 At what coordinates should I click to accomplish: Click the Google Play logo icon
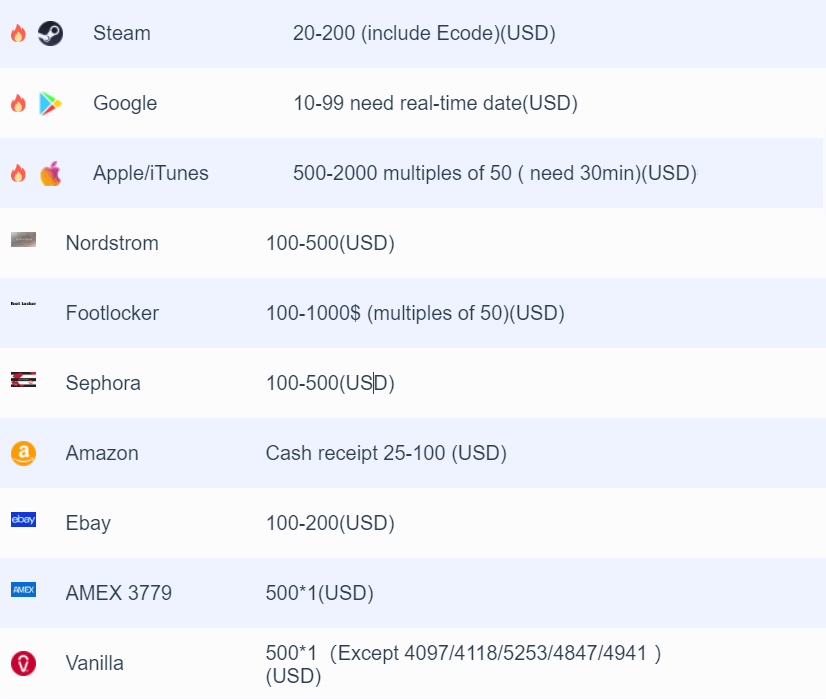click(x=51, y=103)
